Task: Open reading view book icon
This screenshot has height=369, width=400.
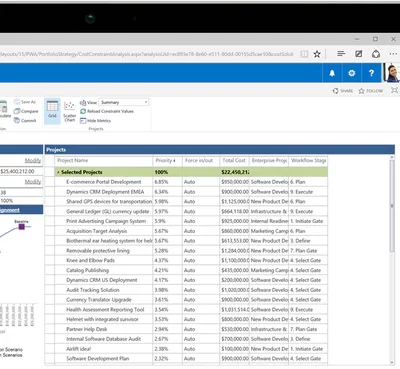Action: point(304,54)
